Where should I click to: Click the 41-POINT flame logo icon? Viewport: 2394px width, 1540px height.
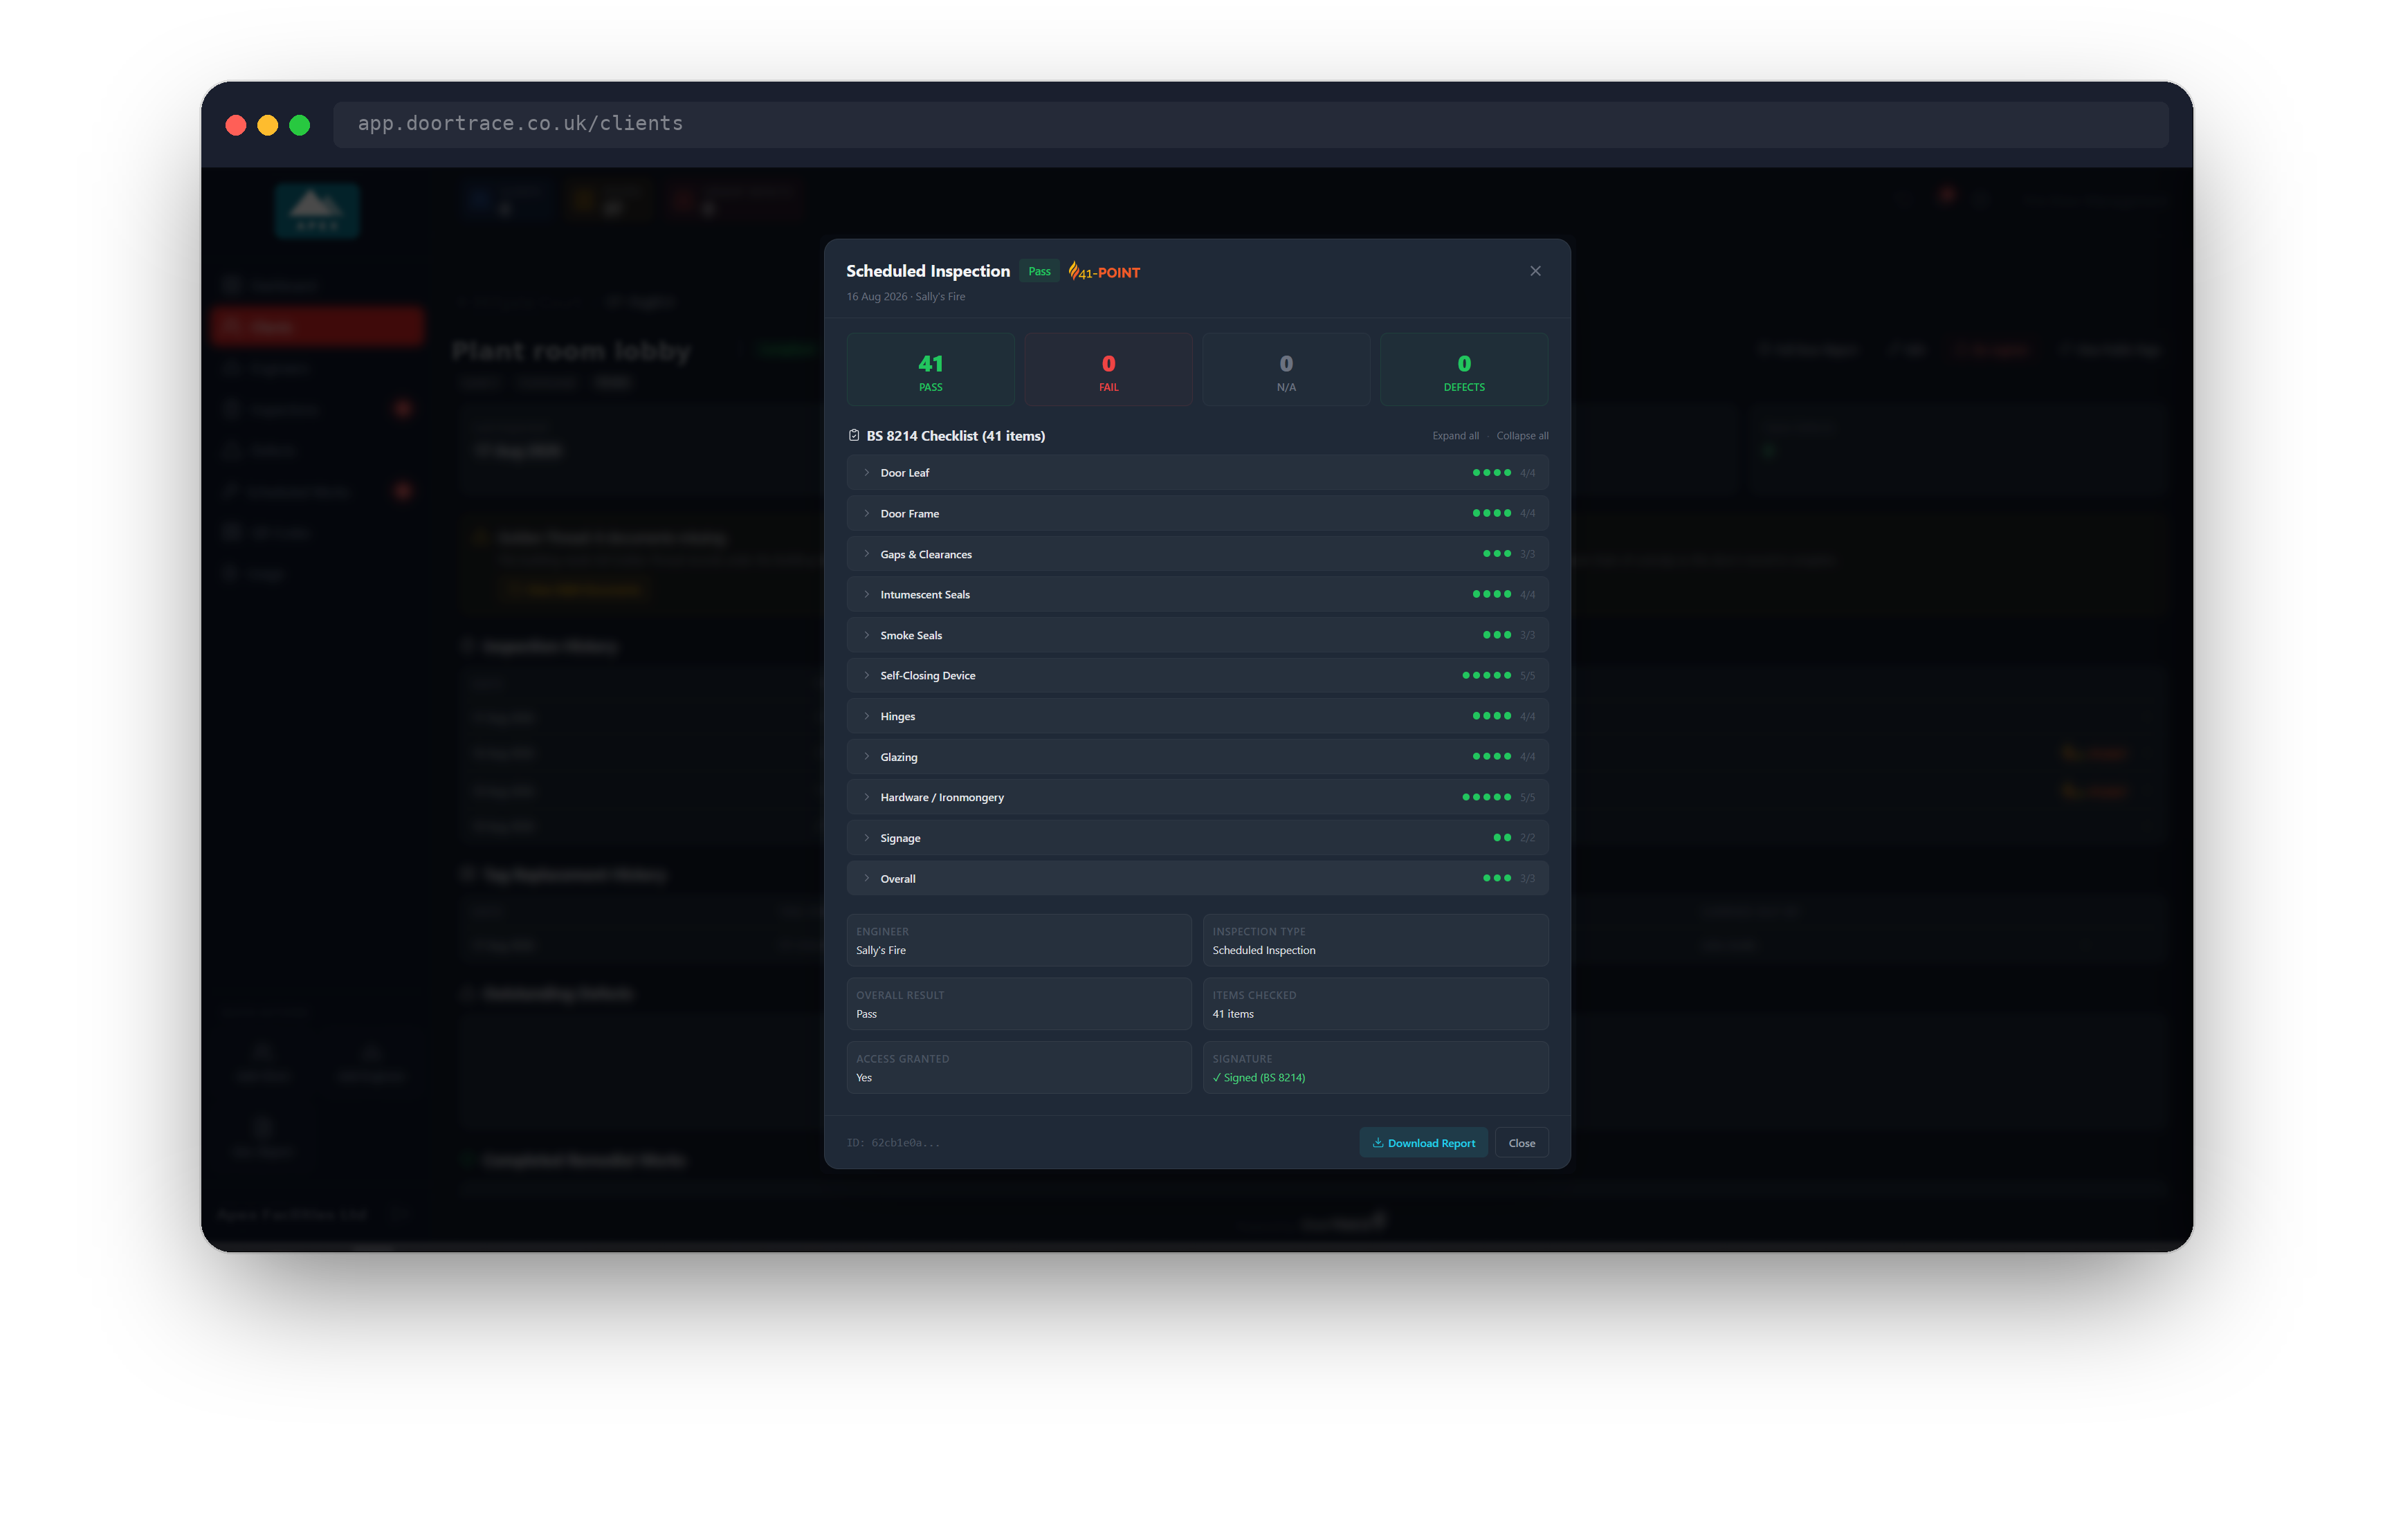click(1074, 271)
